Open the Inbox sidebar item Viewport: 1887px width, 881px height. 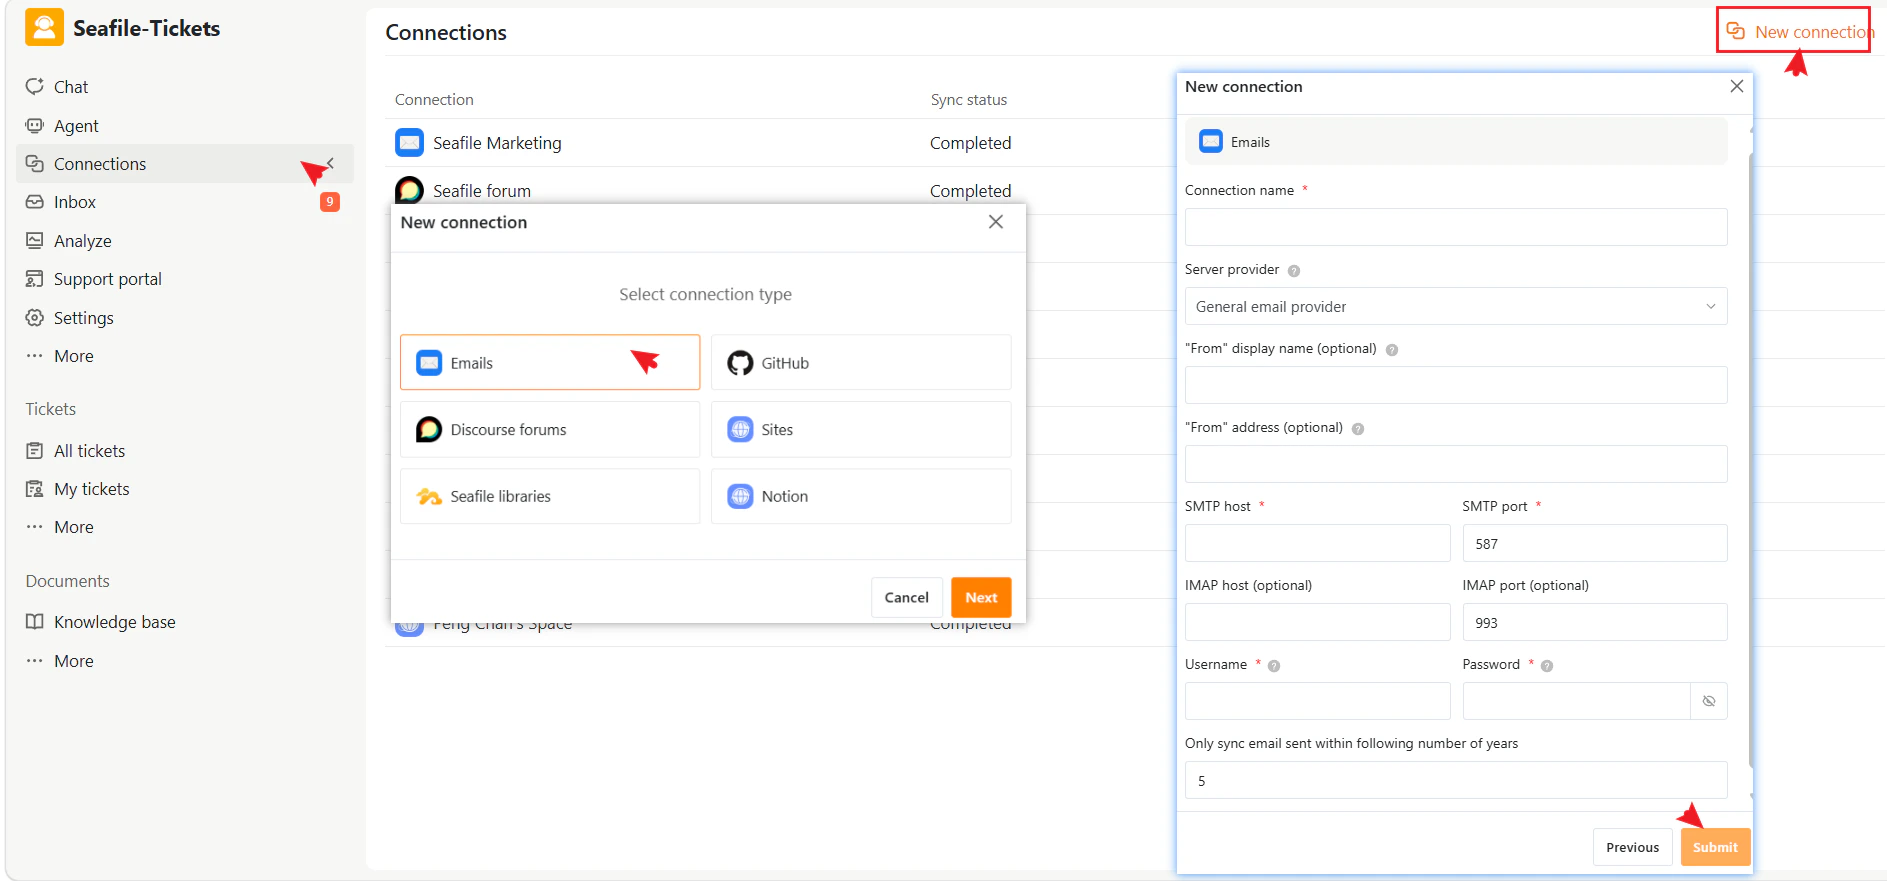click(x=75, y=202)
